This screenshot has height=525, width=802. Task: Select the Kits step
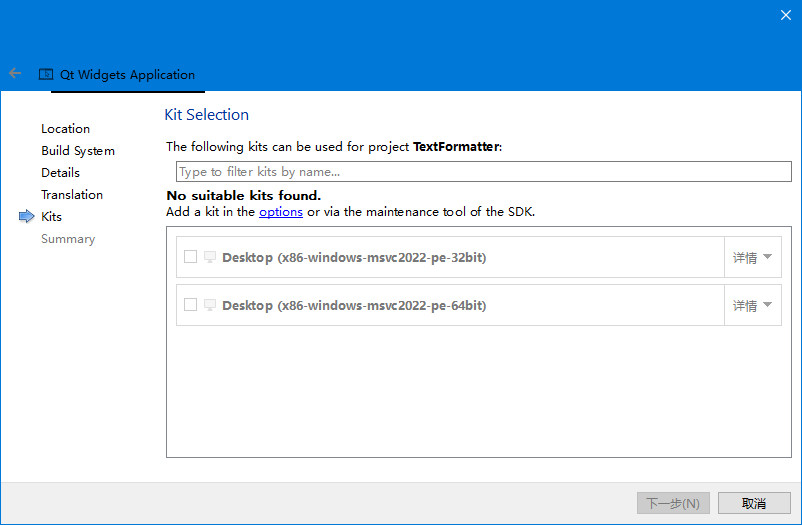pyautogui.click(x=51, y=217)
